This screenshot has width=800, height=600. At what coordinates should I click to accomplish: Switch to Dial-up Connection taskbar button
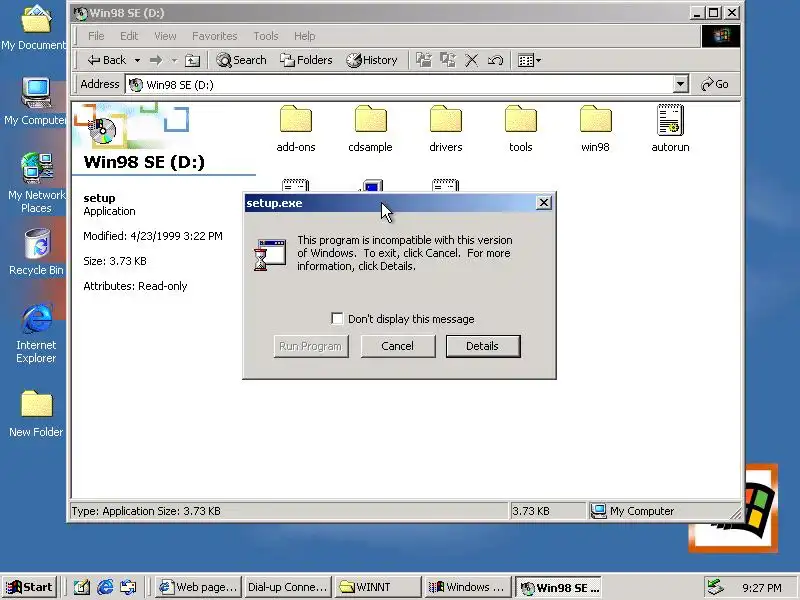click(x=287, y=587)
